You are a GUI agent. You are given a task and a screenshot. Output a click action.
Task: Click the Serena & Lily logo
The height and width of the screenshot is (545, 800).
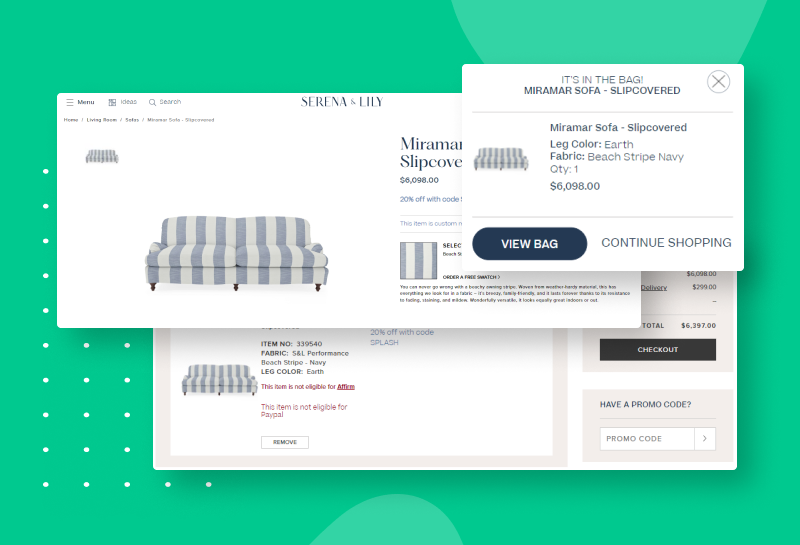[x=342, y=102]
